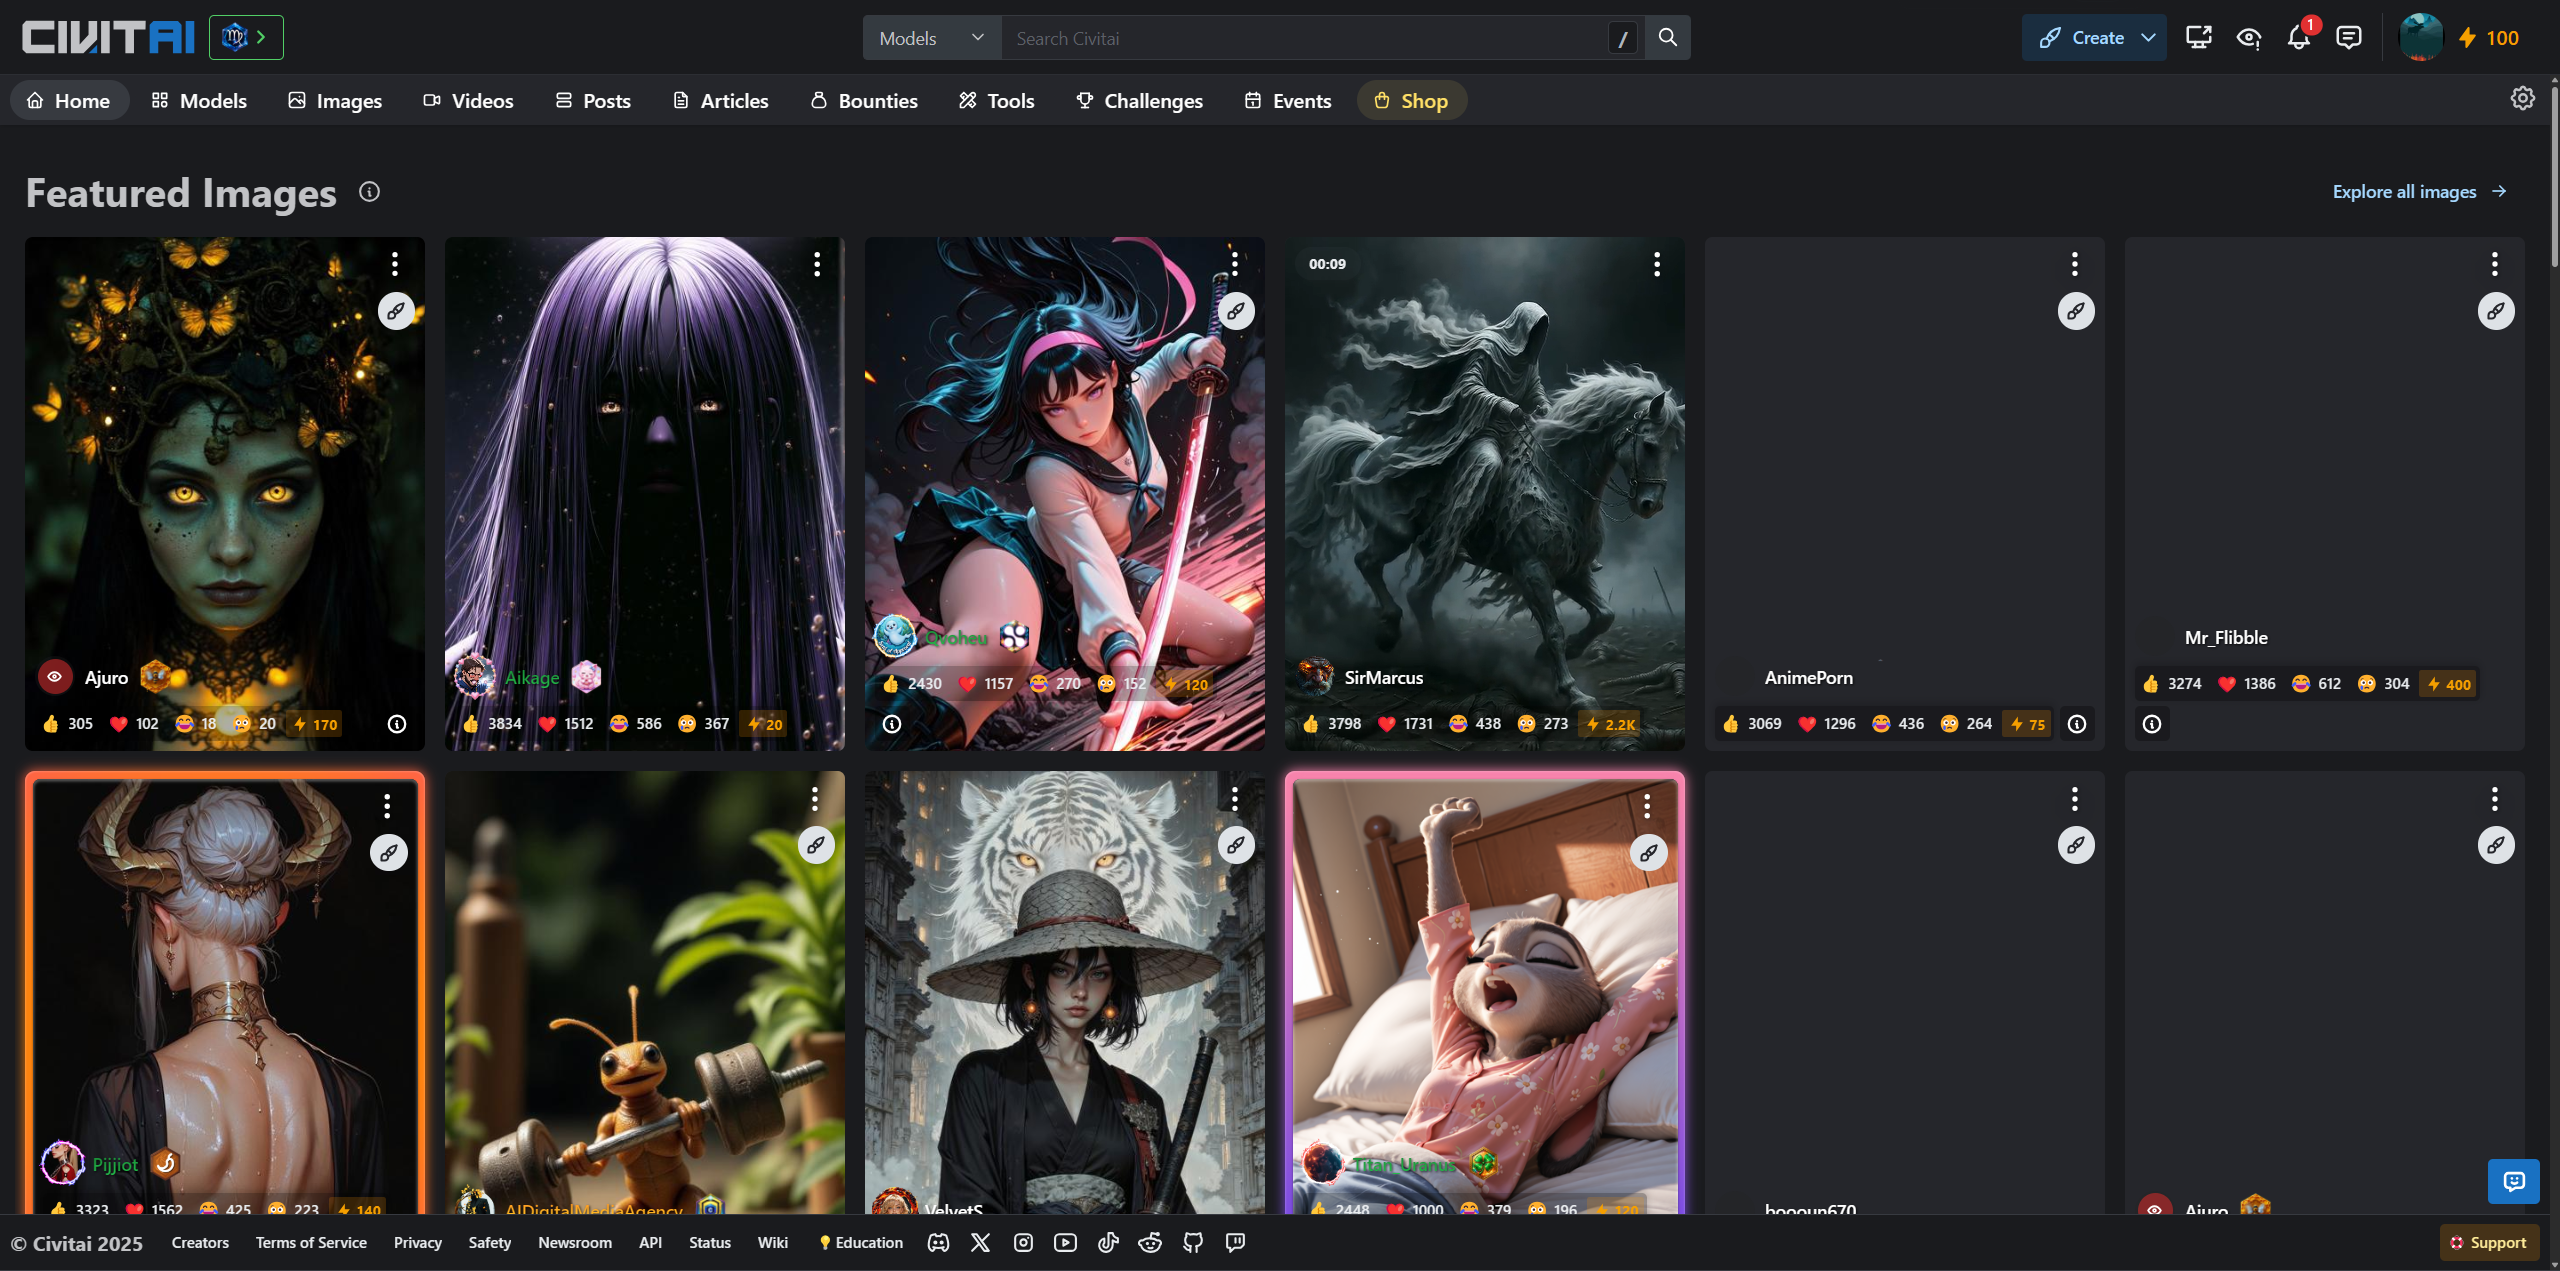Click the blue feedback chat bubble button
2560x1271 pixels.
coord(2513,1182)
